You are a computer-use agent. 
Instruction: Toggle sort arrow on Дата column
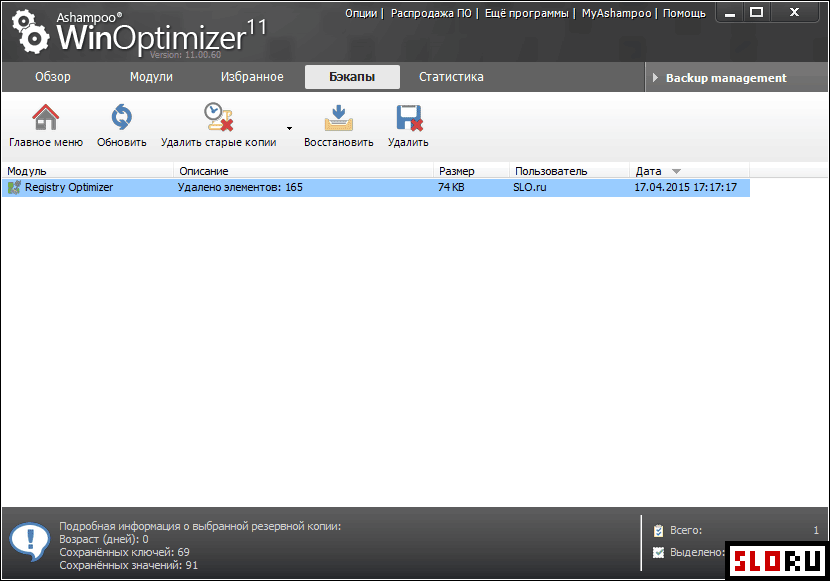[x=676, y=171]
